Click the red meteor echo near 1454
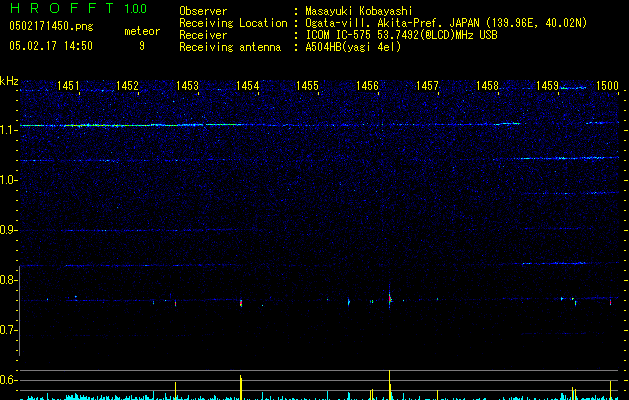 (241, 303)
